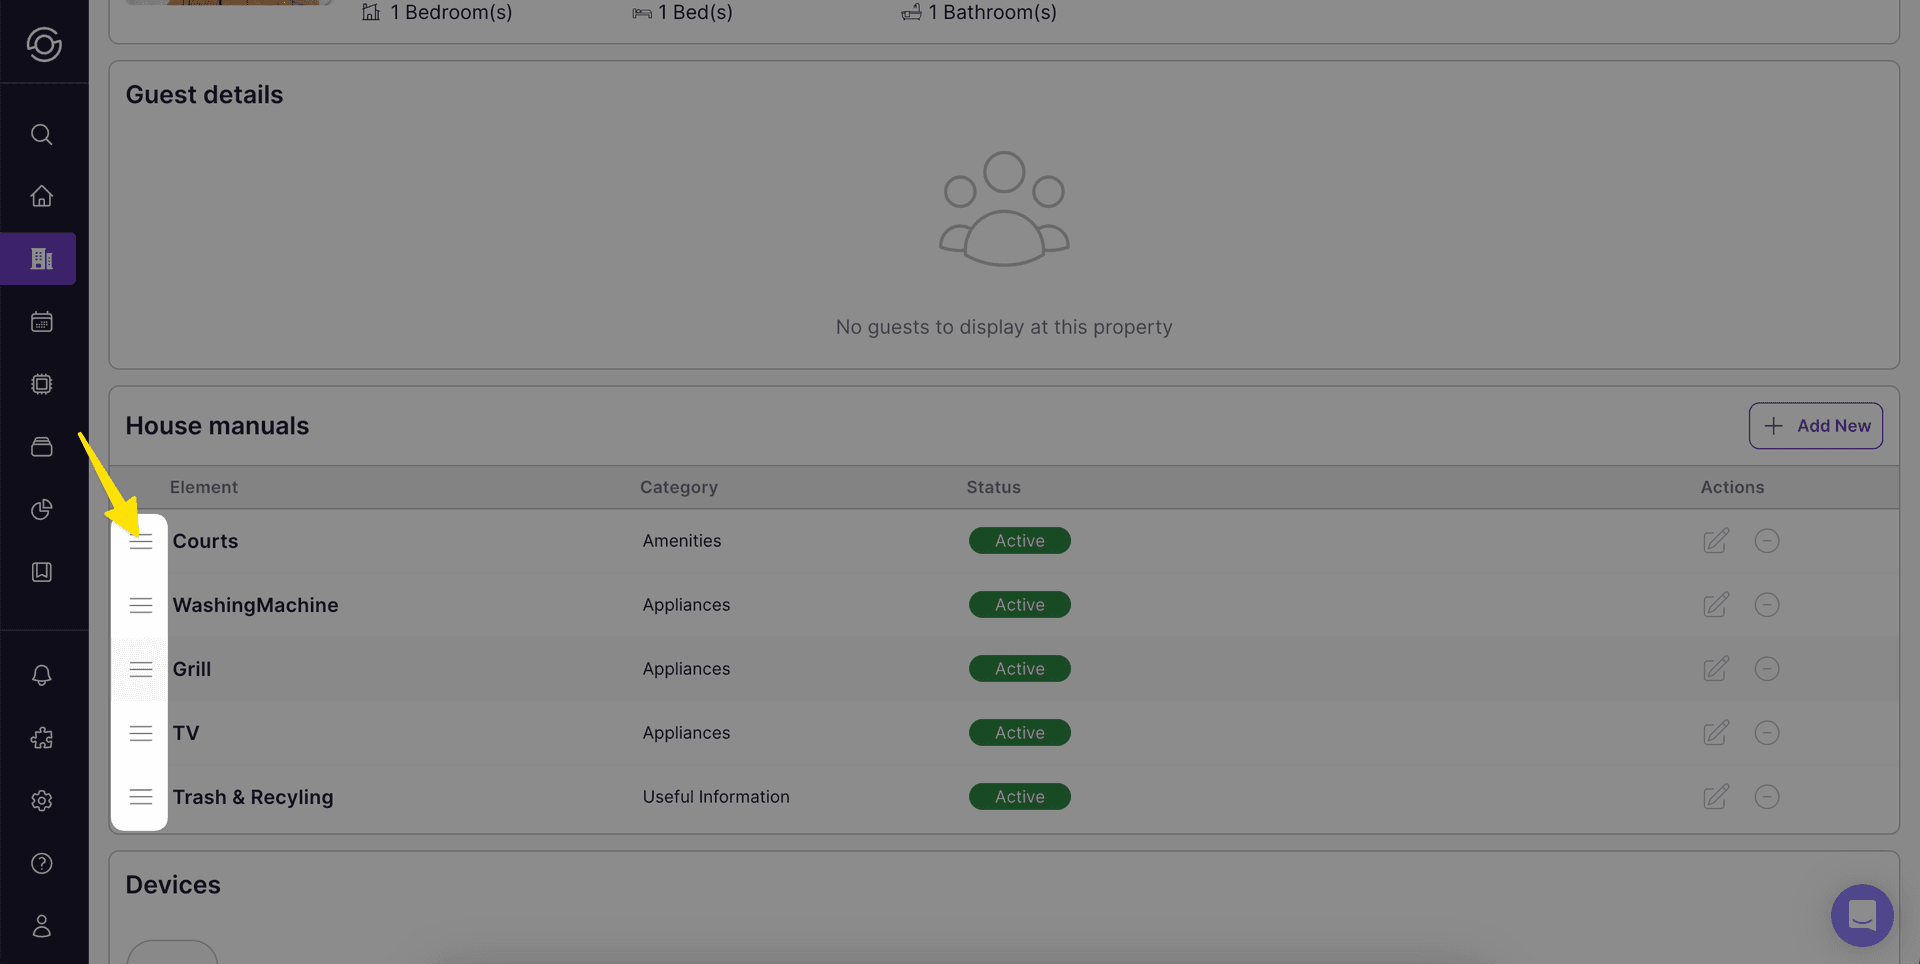Open the devices chip icon in sidebar

coord(42,384)
